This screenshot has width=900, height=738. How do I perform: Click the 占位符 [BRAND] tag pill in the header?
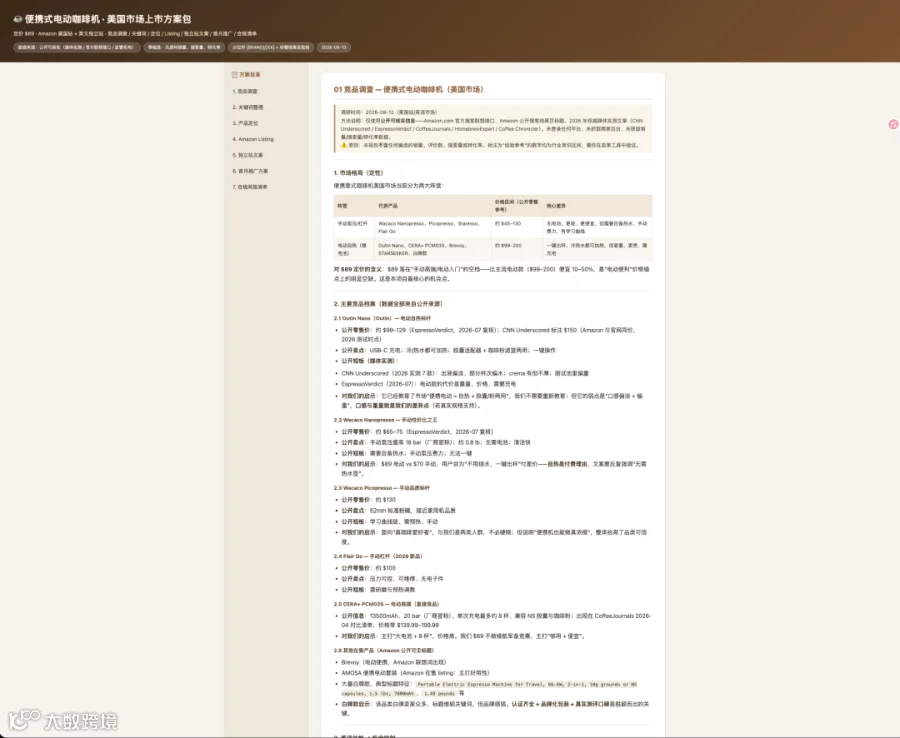pyautogui.click(x=271, y=48)
